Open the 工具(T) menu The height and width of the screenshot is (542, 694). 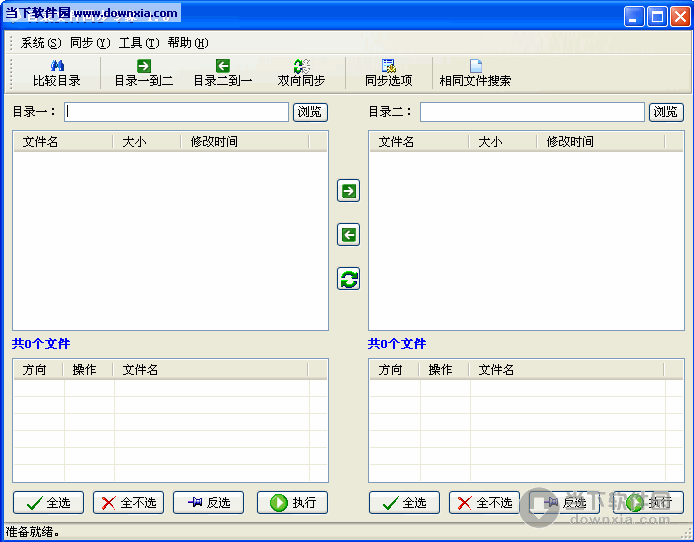pos(139,43)
